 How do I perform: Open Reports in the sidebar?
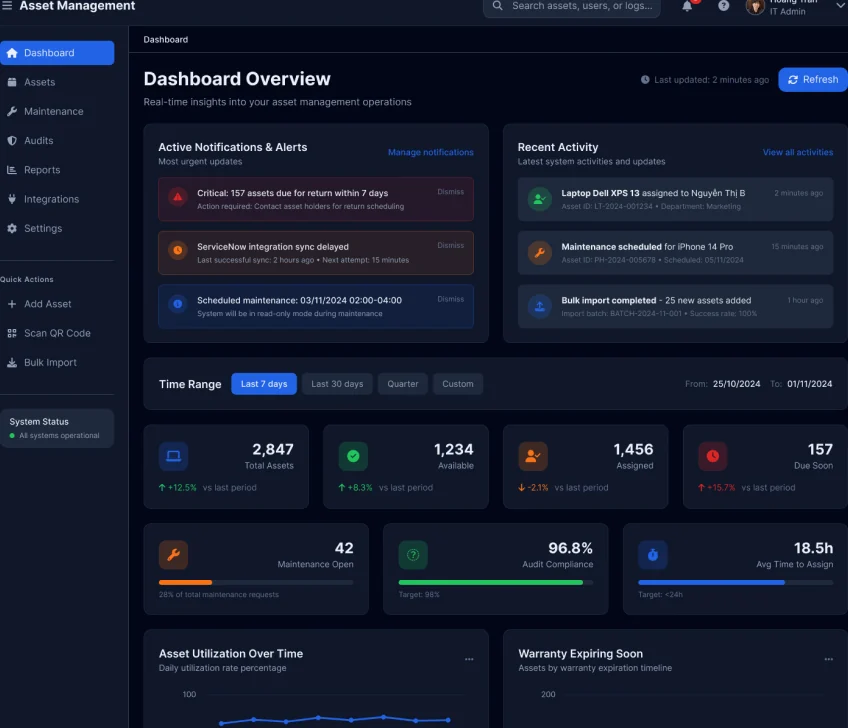pyautogui.click(x=57, y=170)
